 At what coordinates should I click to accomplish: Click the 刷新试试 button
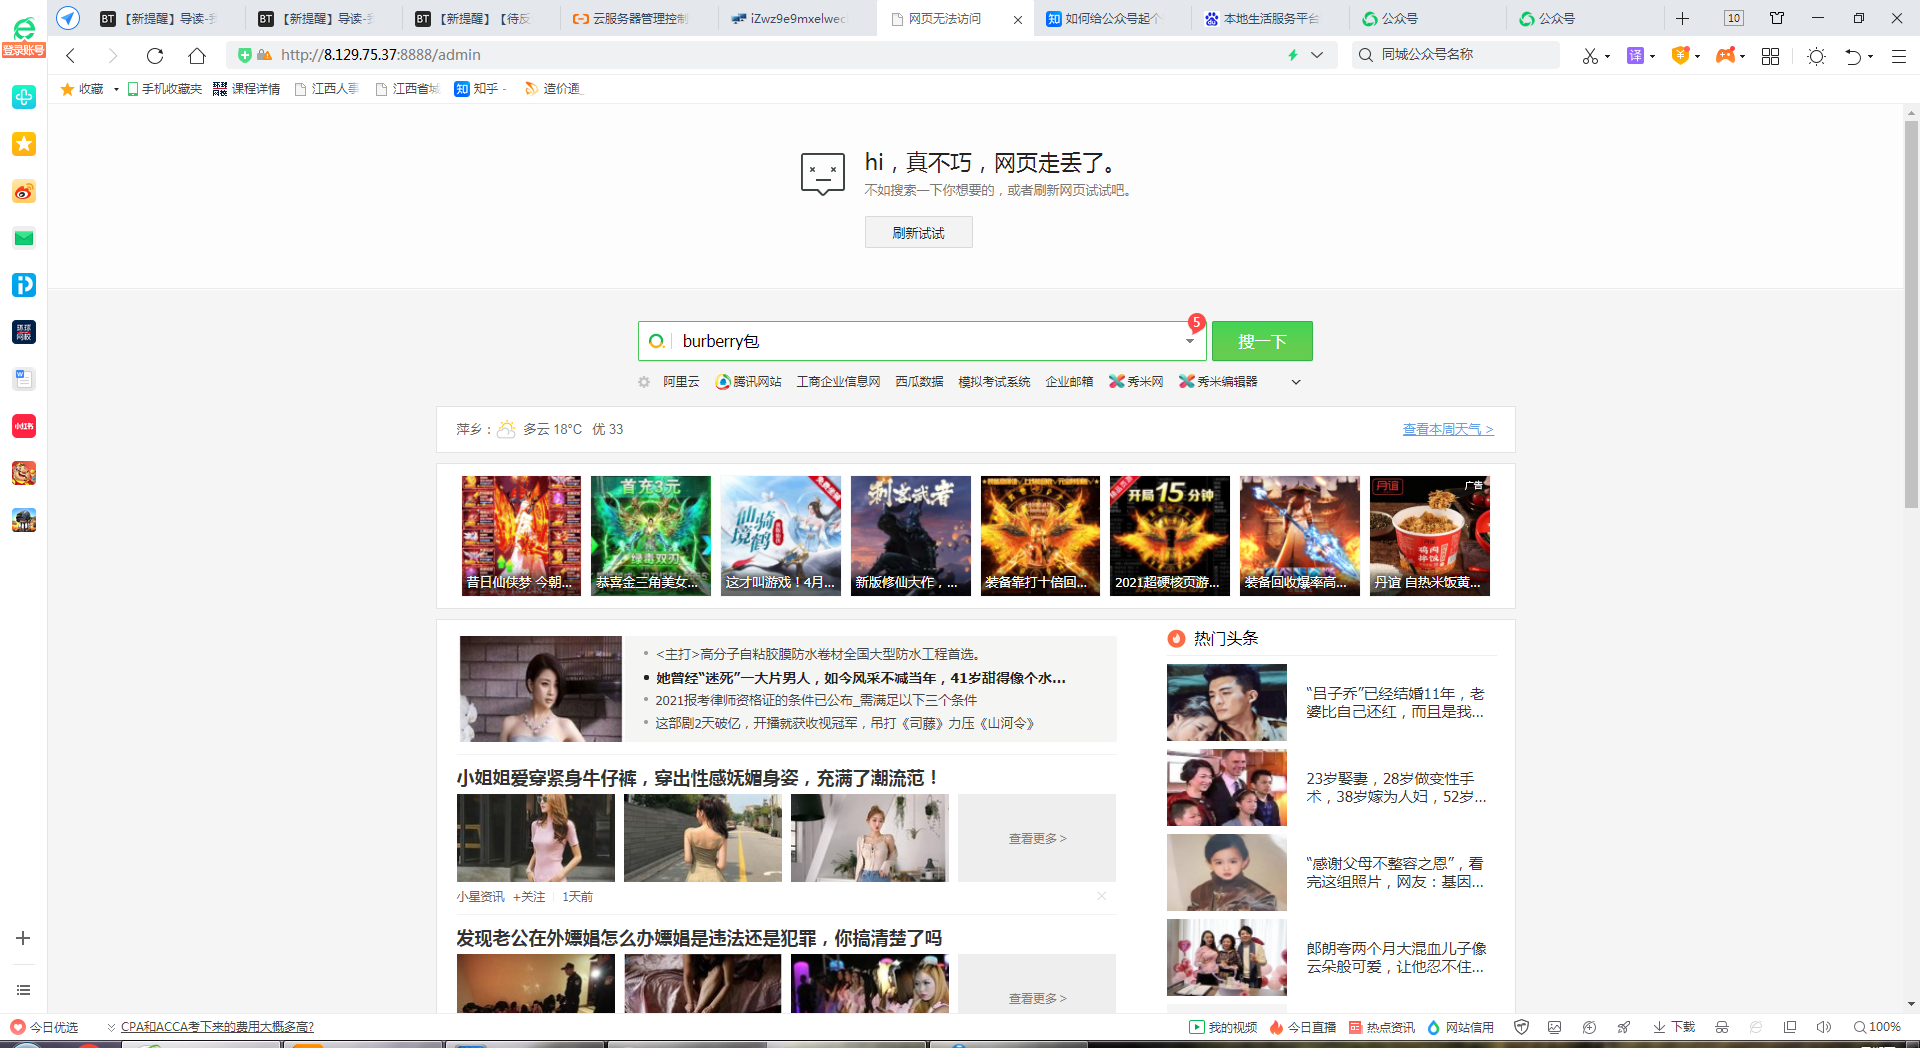[x=918, y=232]
